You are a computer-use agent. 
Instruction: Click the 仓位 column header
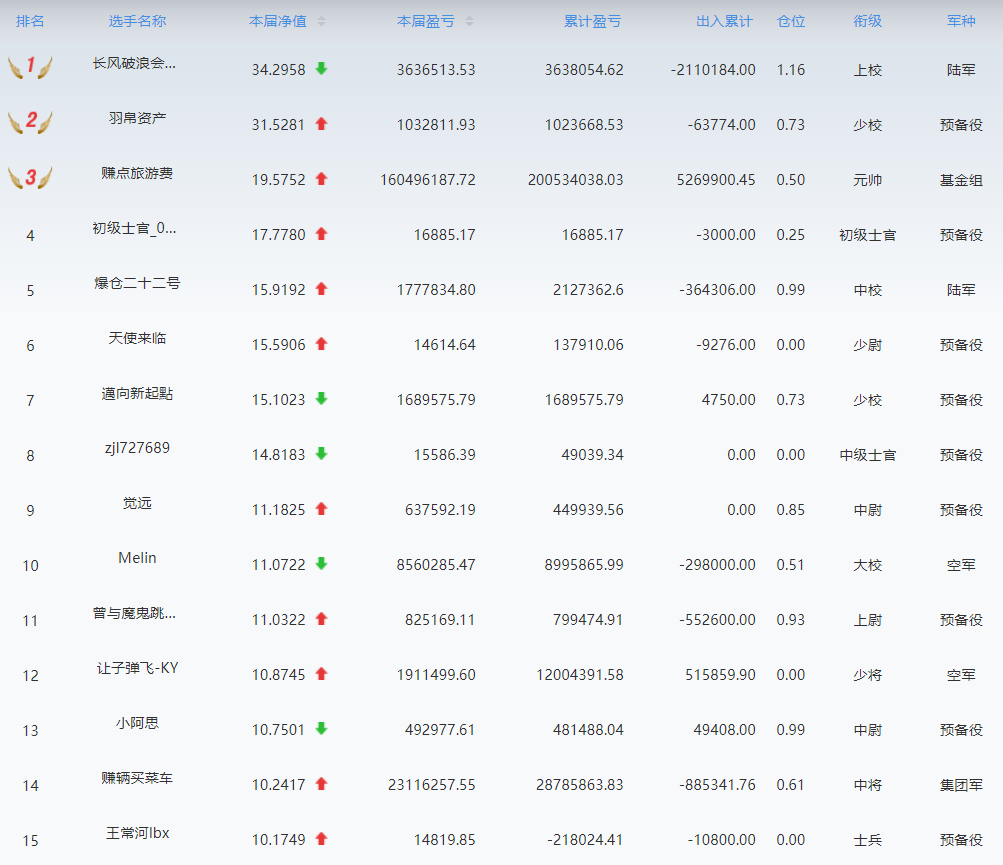pos(791,21)
